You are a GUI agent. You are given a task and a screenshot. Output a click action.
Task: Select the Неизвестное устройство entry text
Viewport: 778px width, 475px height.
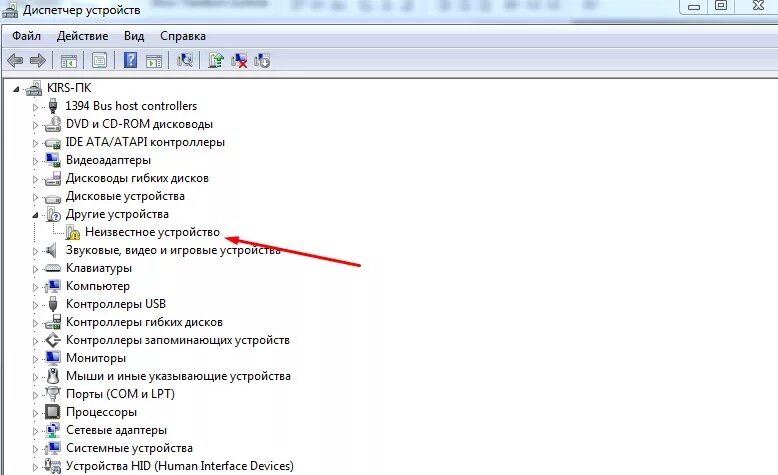pyautogui.click(x=152, y=232)
